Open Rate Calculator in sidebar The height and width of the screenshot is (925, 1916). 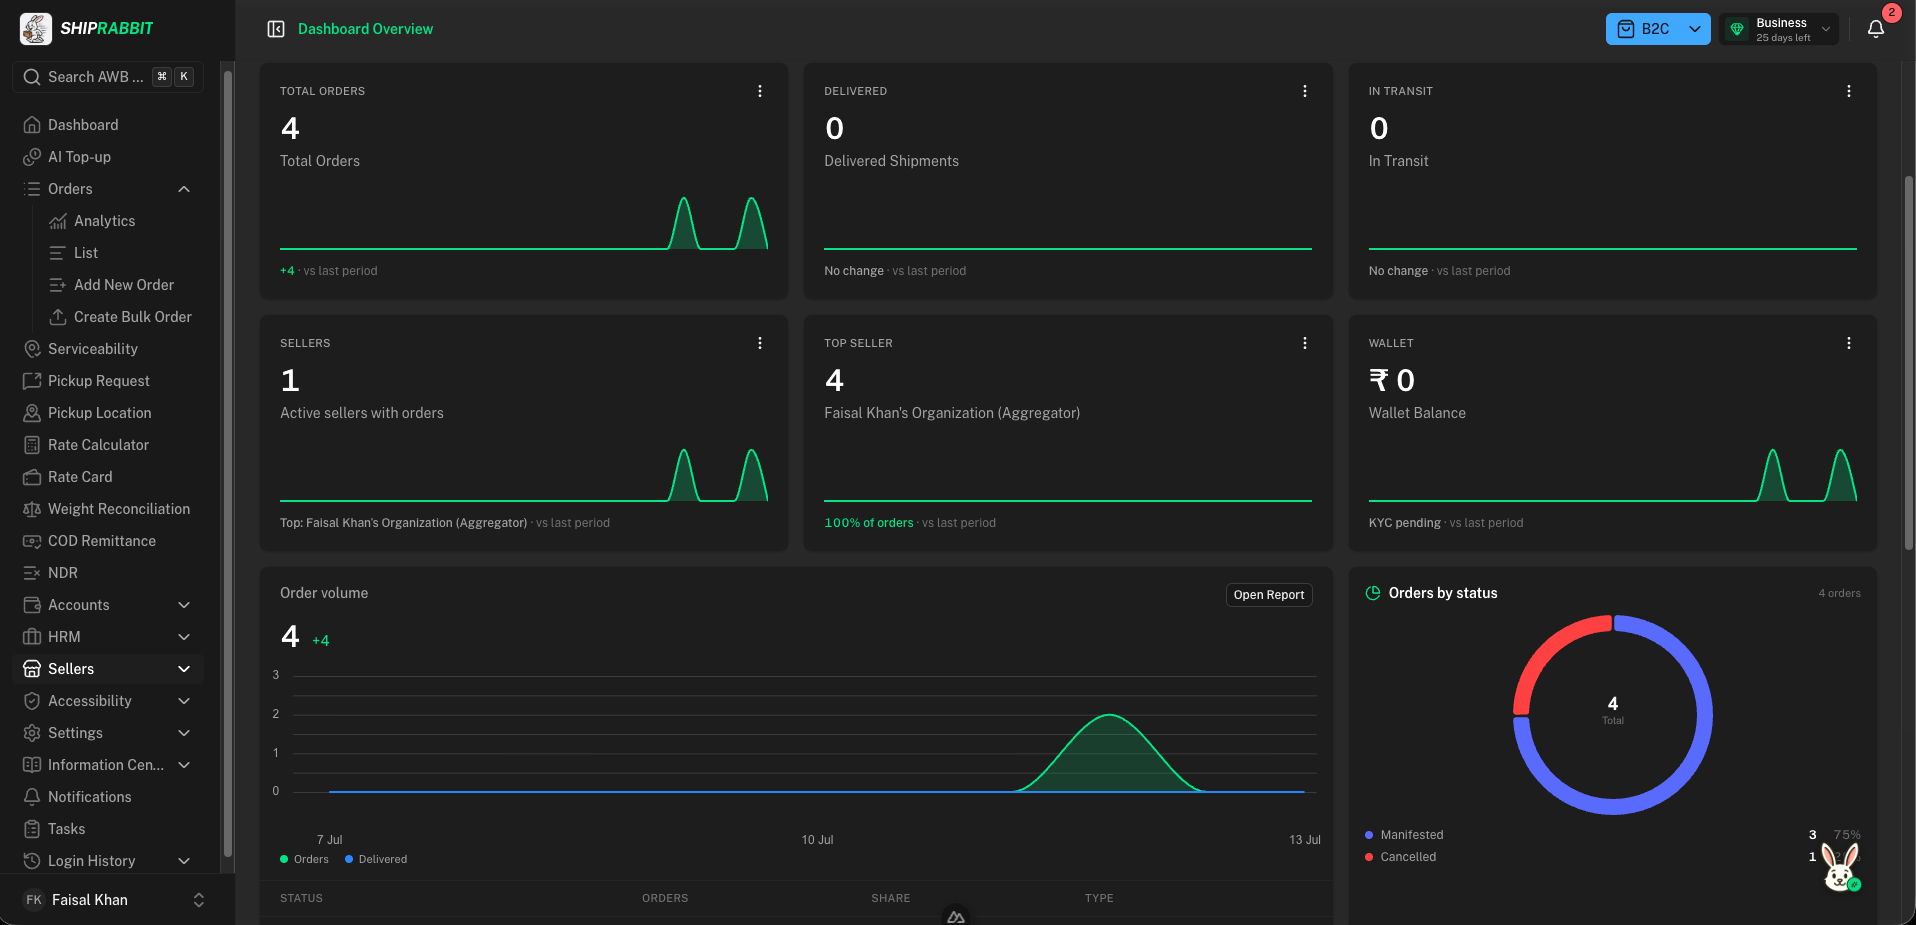[x=98, y=445]
